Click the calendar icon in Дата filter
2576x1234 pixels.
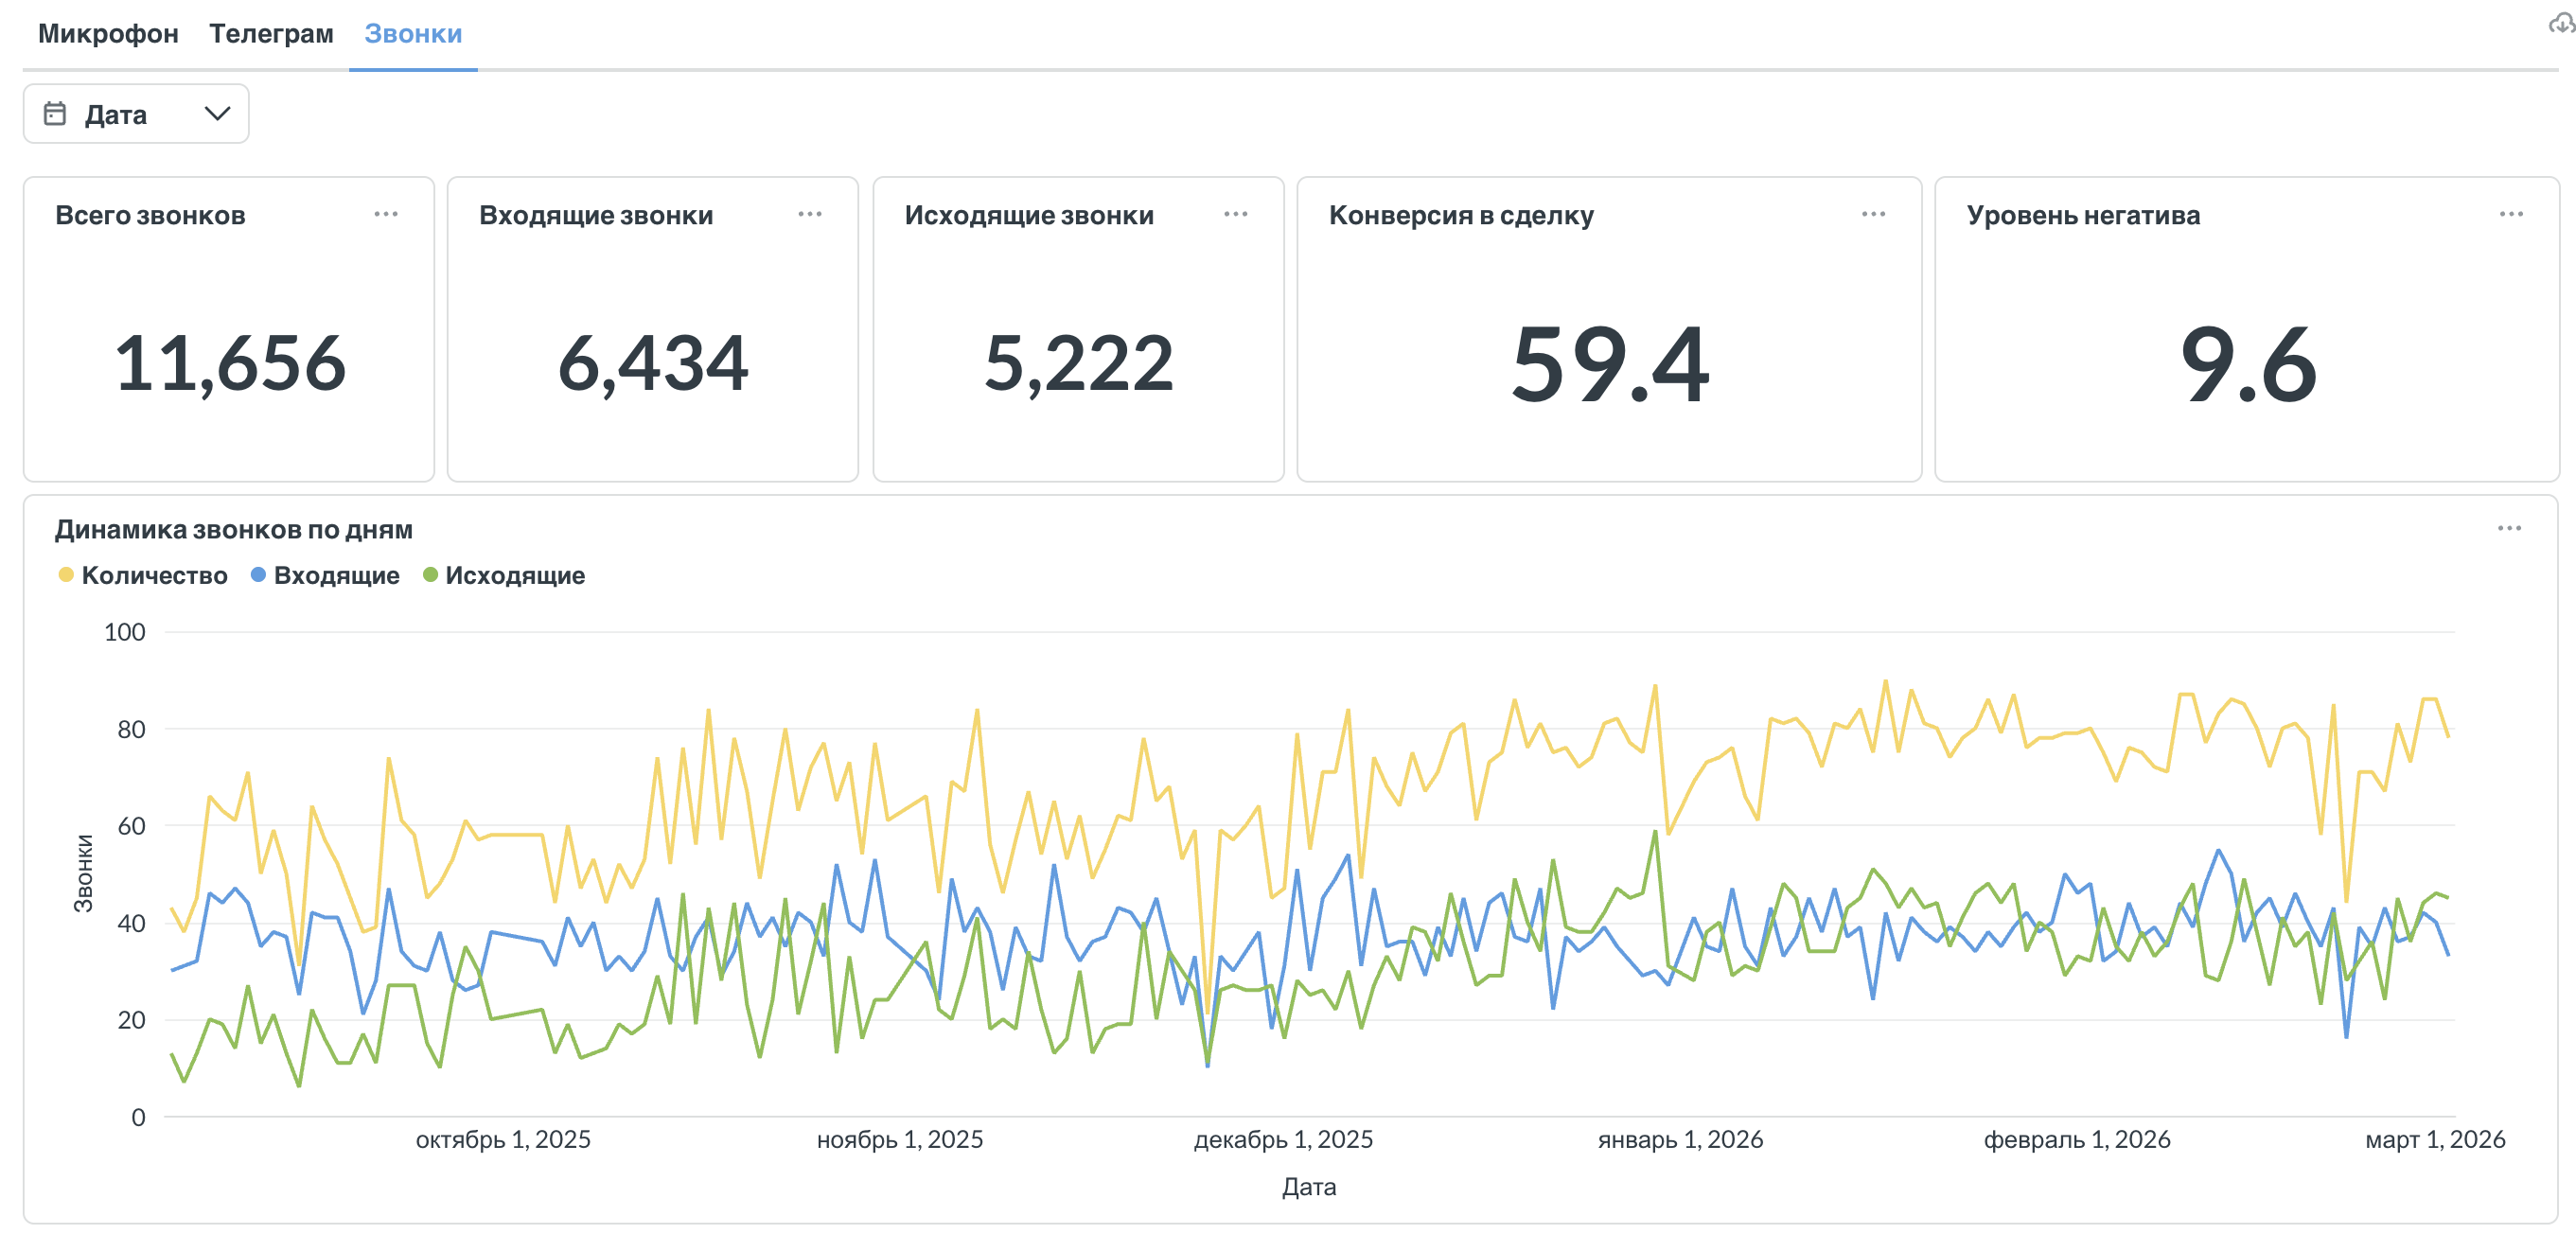coord(55,114)
